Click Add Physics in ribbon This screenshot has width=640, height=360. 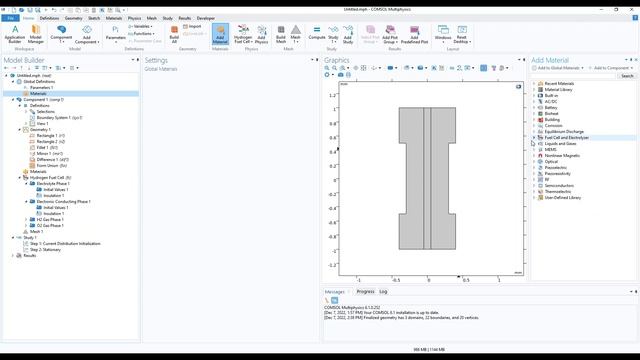pos(262,34)
